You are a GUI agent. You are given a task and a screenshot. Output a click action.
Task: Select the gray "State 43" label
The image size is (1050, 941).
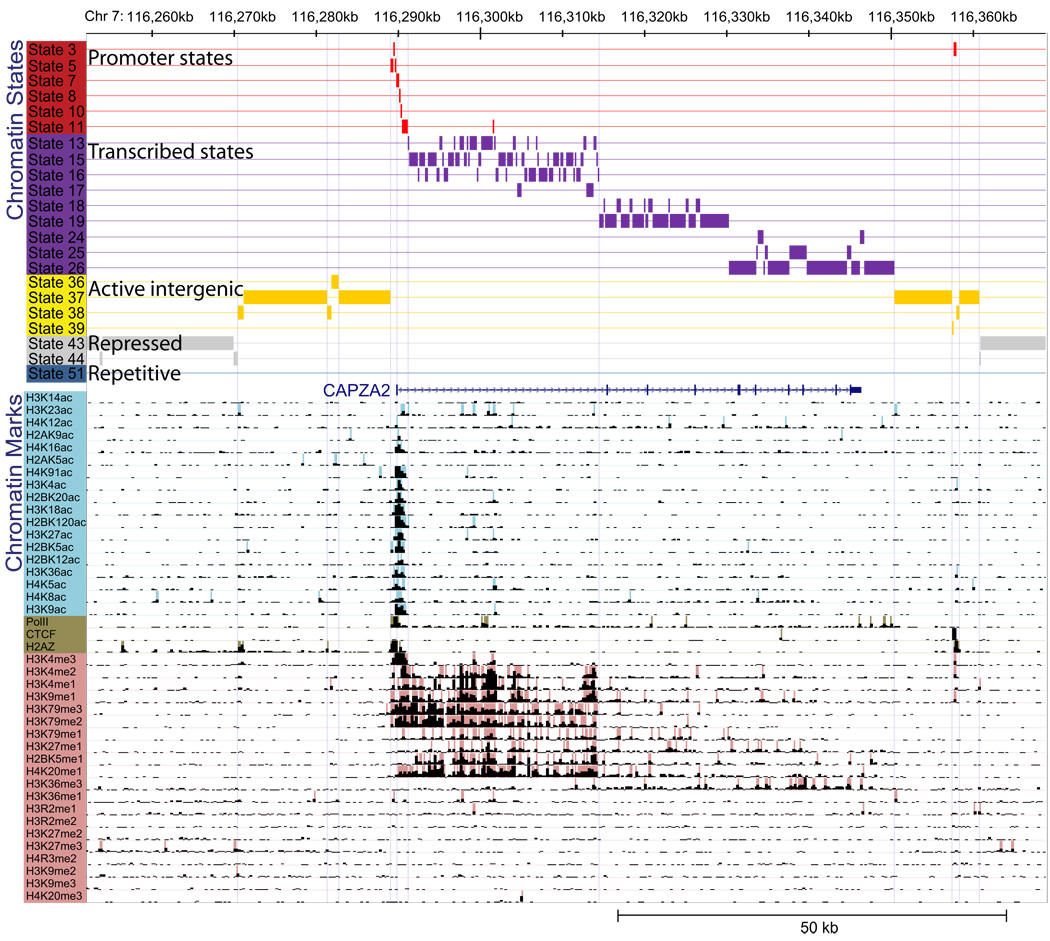[x=56, y=344]
